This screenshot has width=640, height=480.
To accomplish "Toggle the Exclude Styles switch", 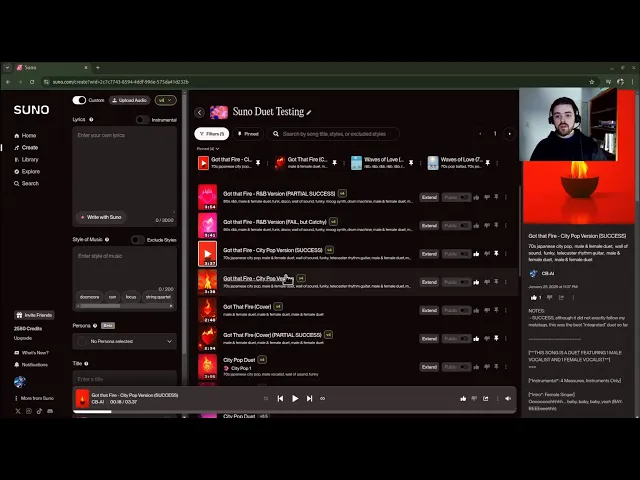I will [138, 240].
